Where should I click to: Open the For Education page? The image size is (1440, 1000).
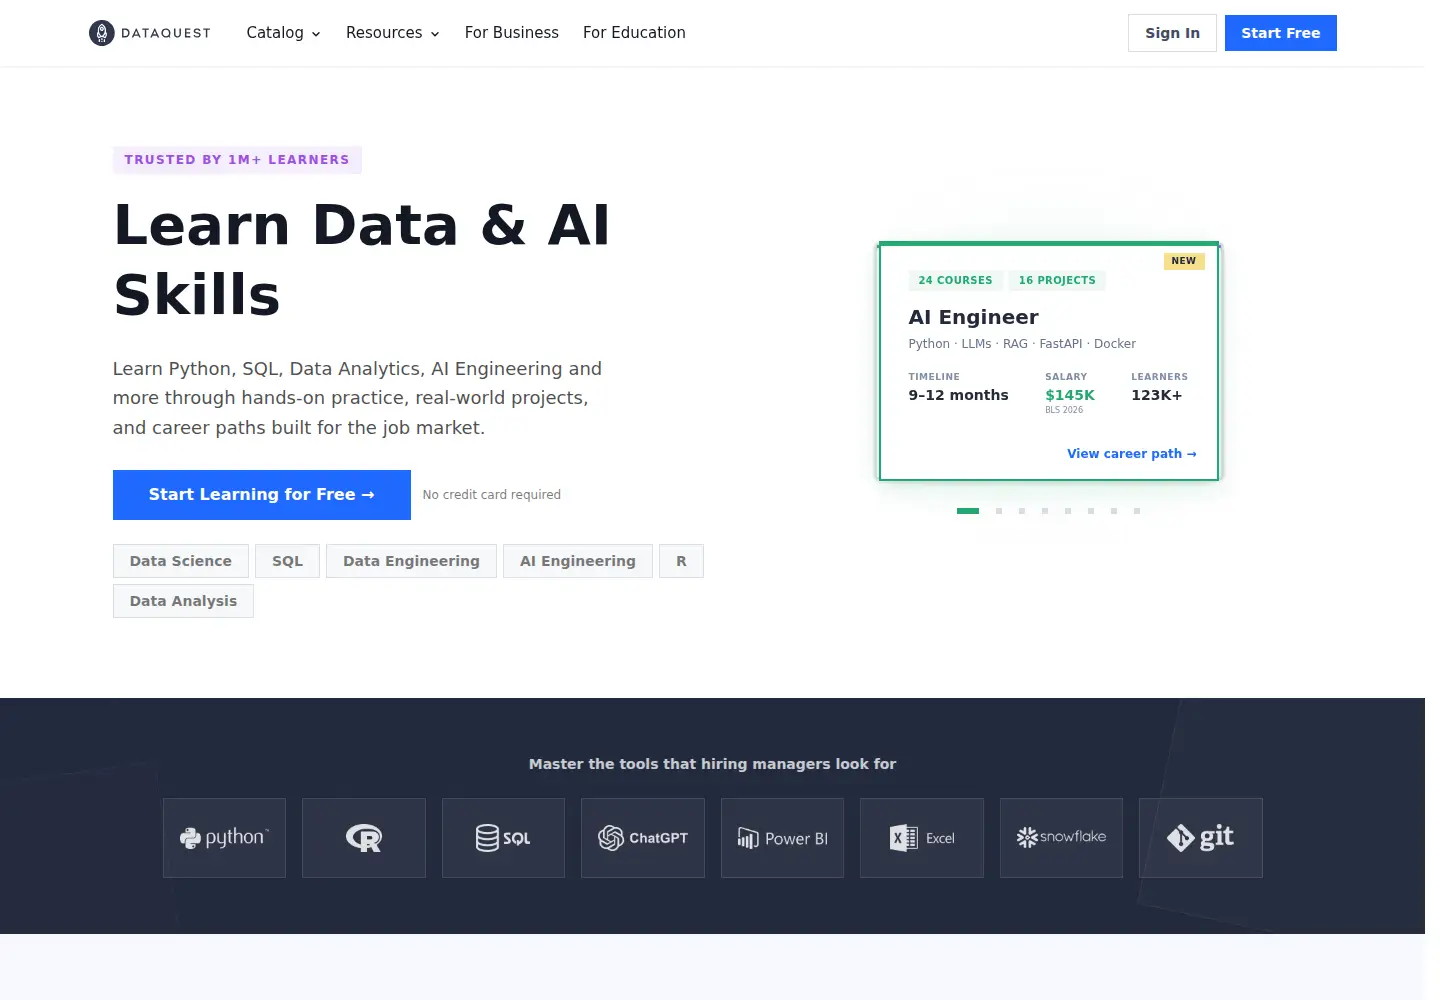click(634, 33)
